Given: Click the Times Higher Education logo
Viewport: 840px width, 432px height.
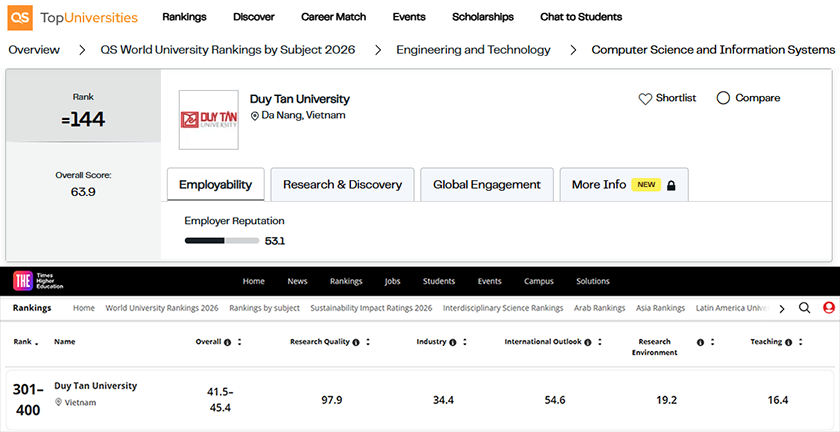Looking at the screenshot, I should [39, 280].
